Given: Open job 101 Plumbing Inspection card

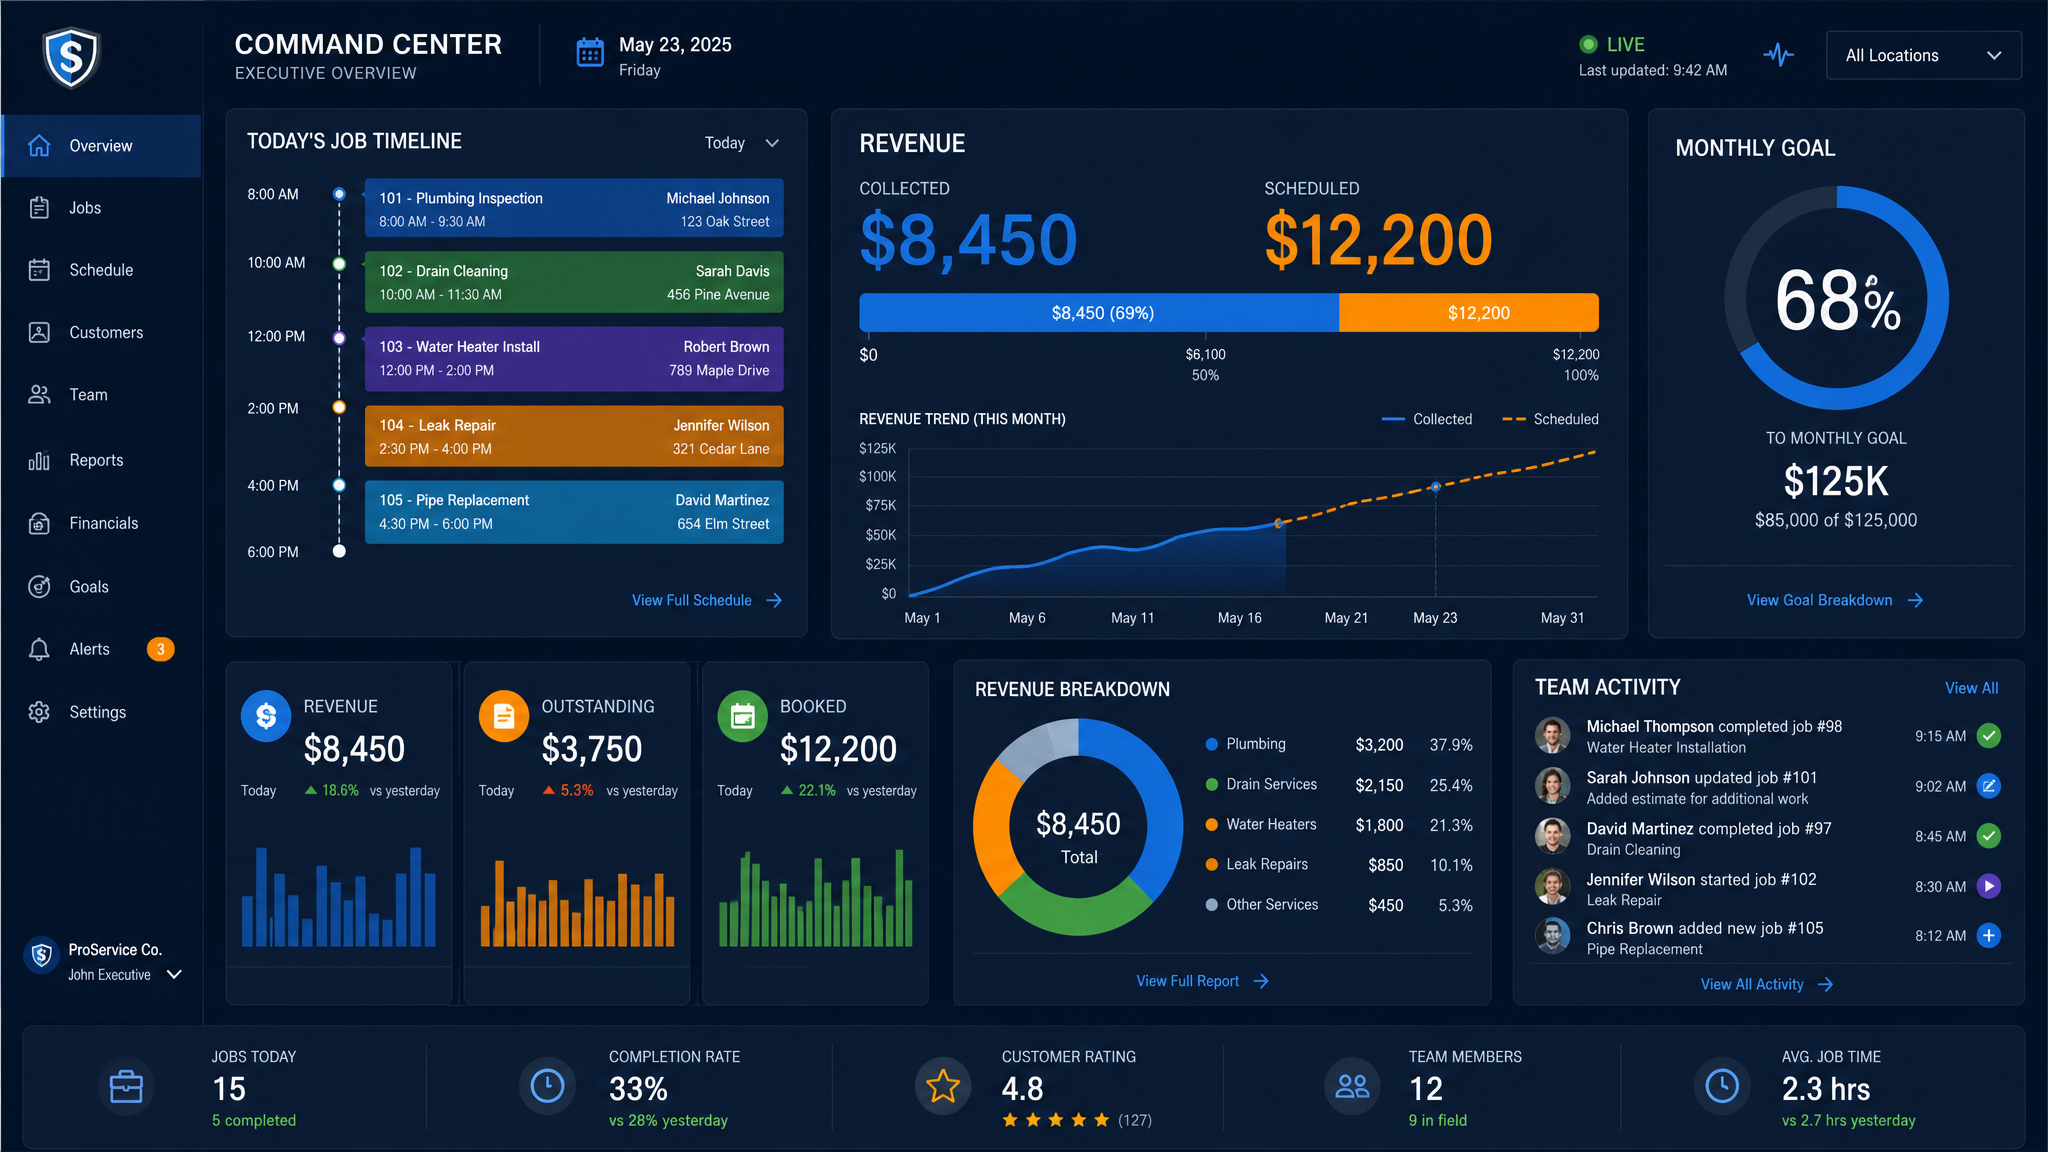Looking at the screenshot, I should (x=574, y=208).
